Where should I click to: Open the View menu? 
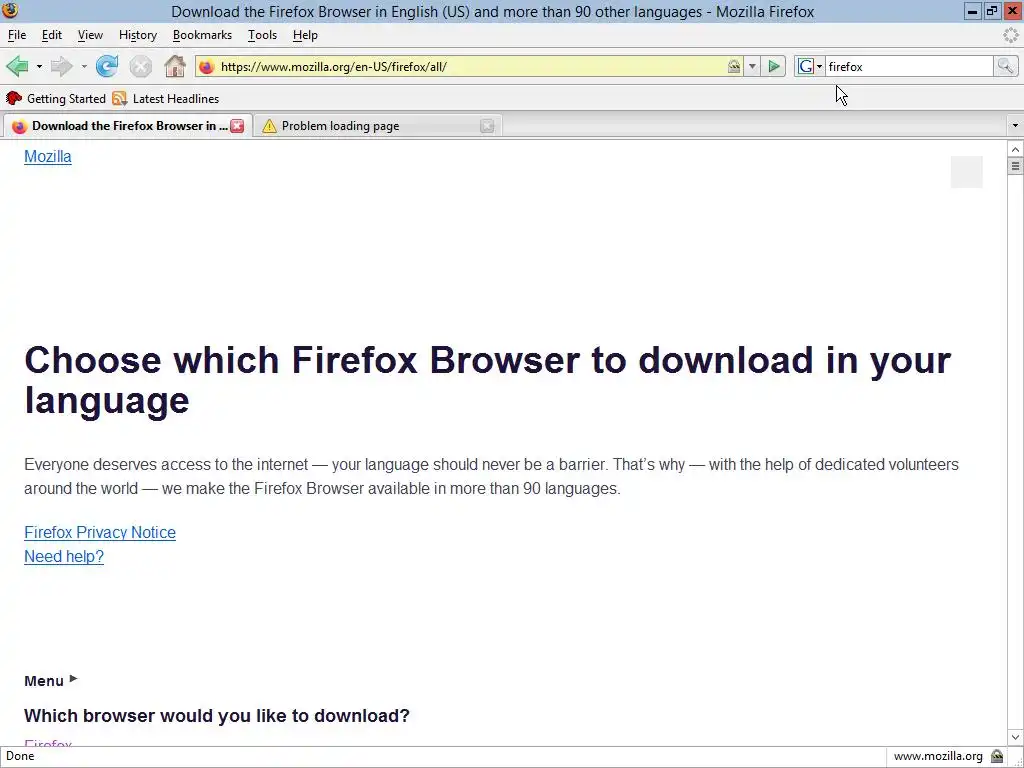(90, 35)
